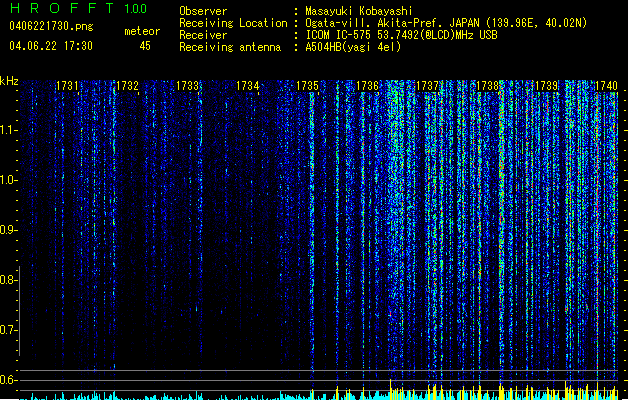Click the Receiver label

click(203, 35)
